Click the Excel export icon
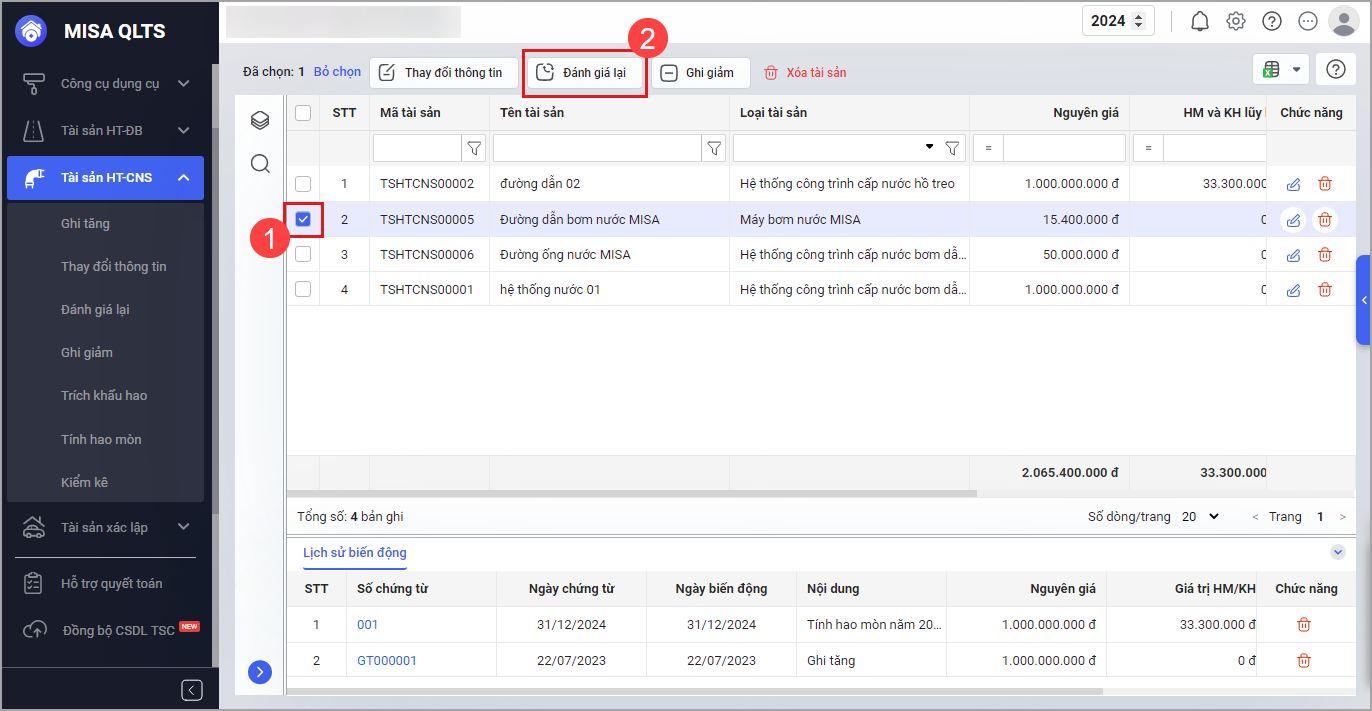The height and width of the screenshot is (711, 1372). click(x=1271, y=69)
